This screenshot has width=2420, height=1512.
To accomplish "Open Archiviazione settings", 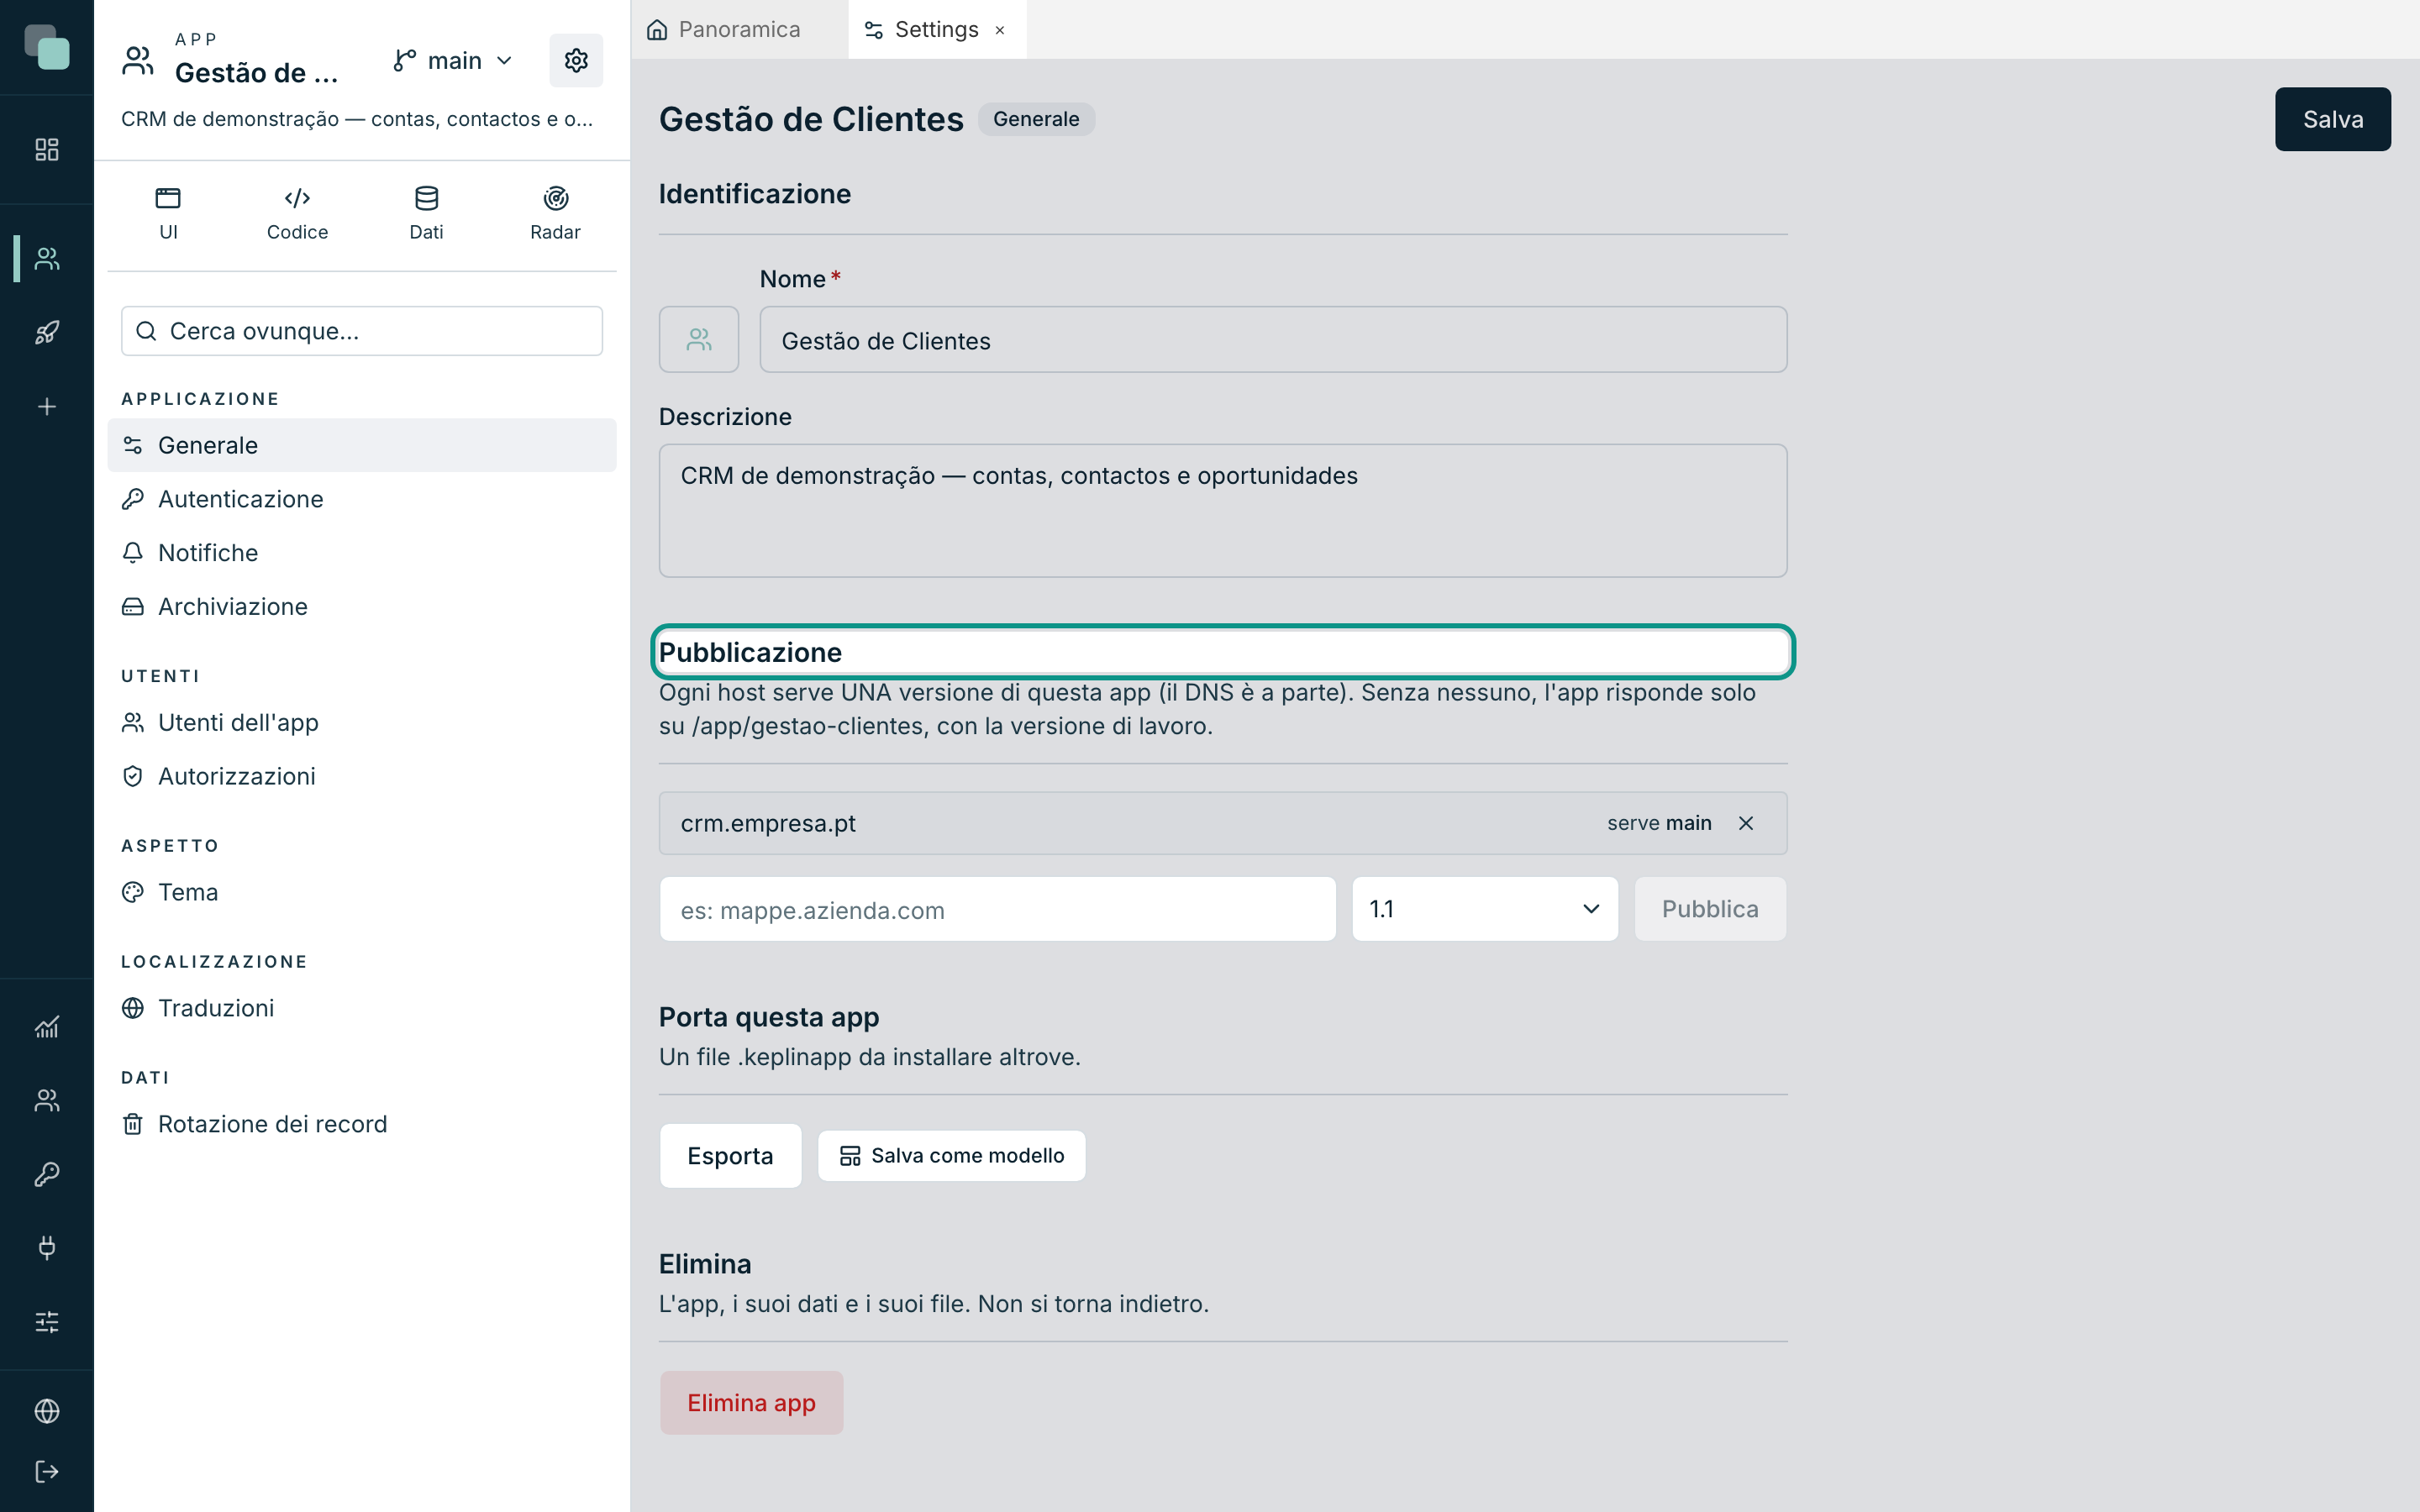I will [362, 607].
